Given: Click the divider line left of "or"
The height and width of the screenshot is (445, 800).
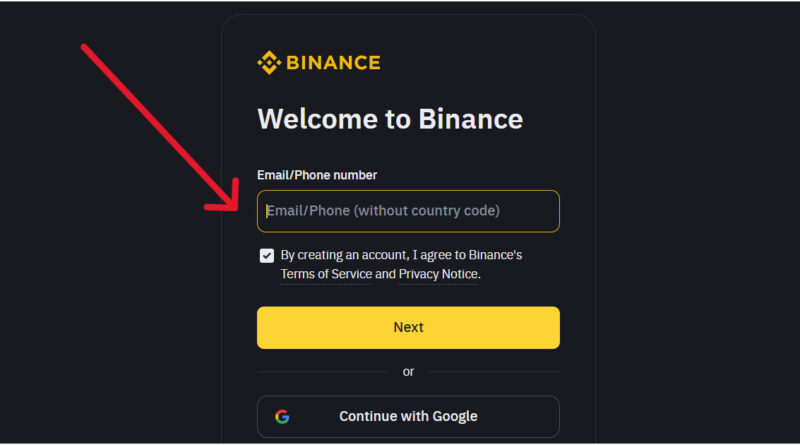Looking at the screenshot, I should 322,371.
